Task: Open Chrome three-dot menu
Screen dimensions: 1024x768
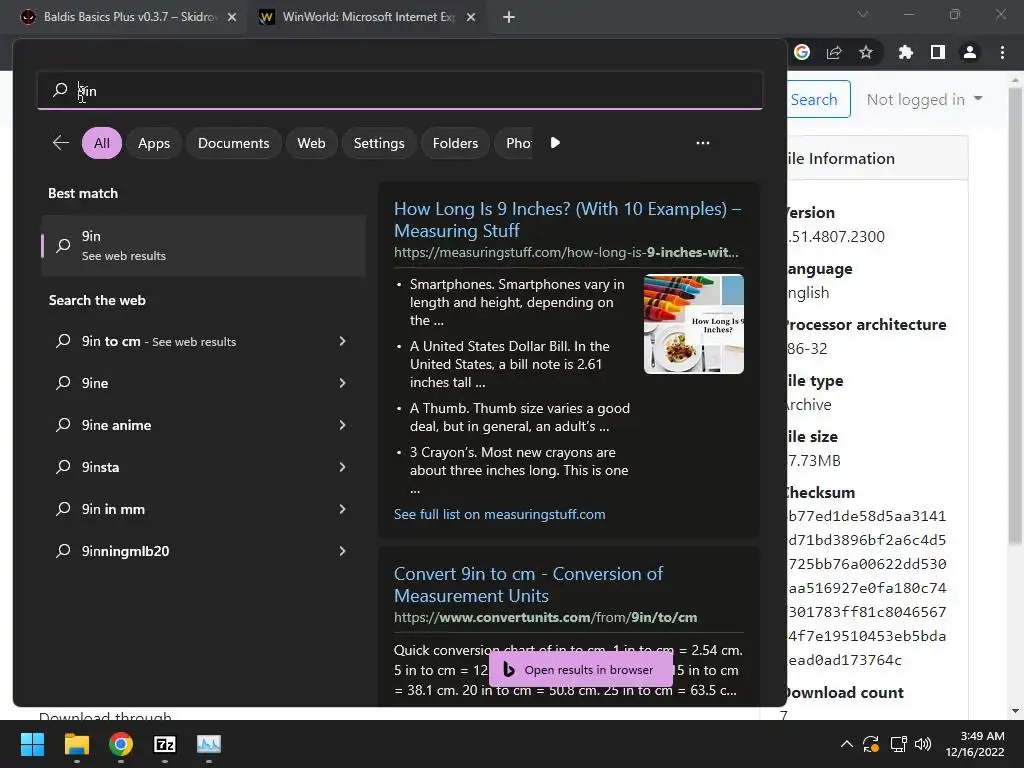Action: pos(1002,52)
